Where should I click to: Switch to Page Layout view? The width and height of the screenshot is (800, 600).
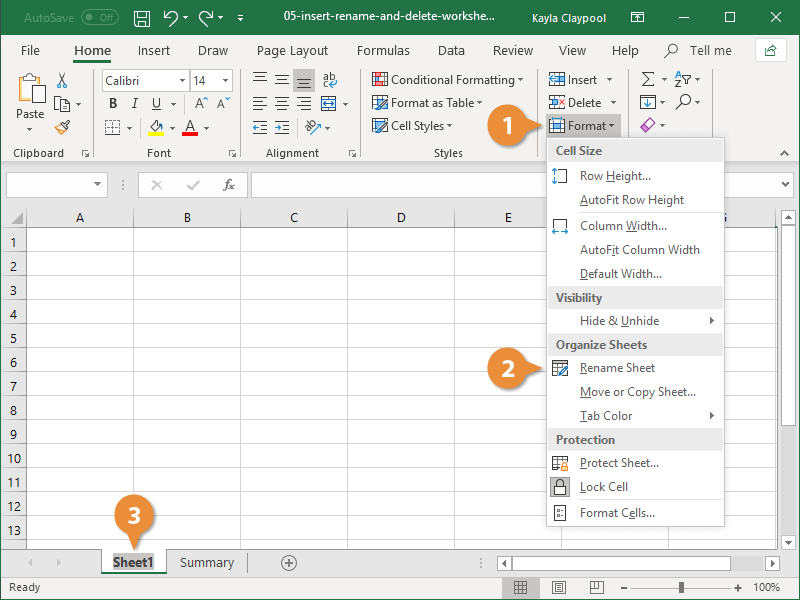tap(559, 588)
